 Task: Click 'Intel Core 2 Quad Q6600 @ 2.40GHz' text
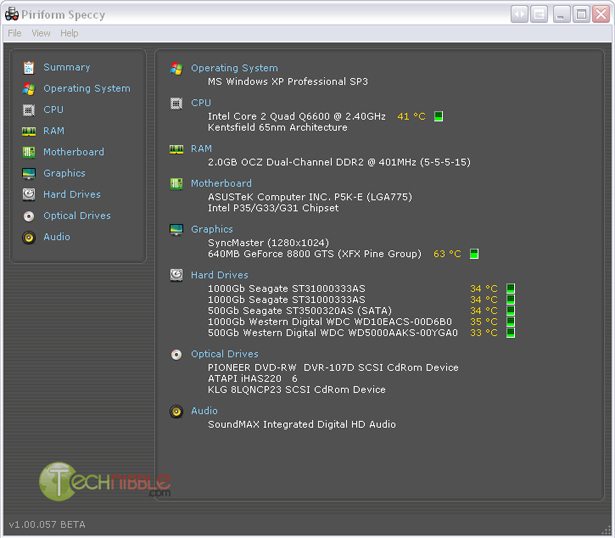click(x=297, y=117)
